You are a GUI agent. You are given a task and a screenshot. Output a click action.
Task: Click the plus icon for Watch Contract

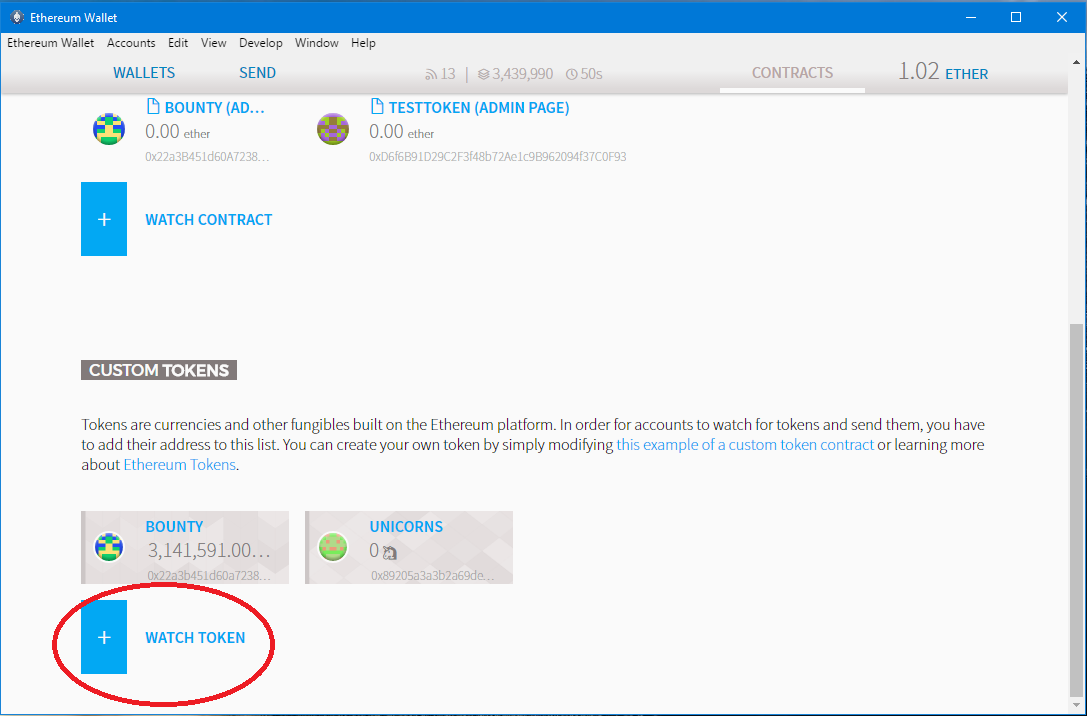point(104,219)
